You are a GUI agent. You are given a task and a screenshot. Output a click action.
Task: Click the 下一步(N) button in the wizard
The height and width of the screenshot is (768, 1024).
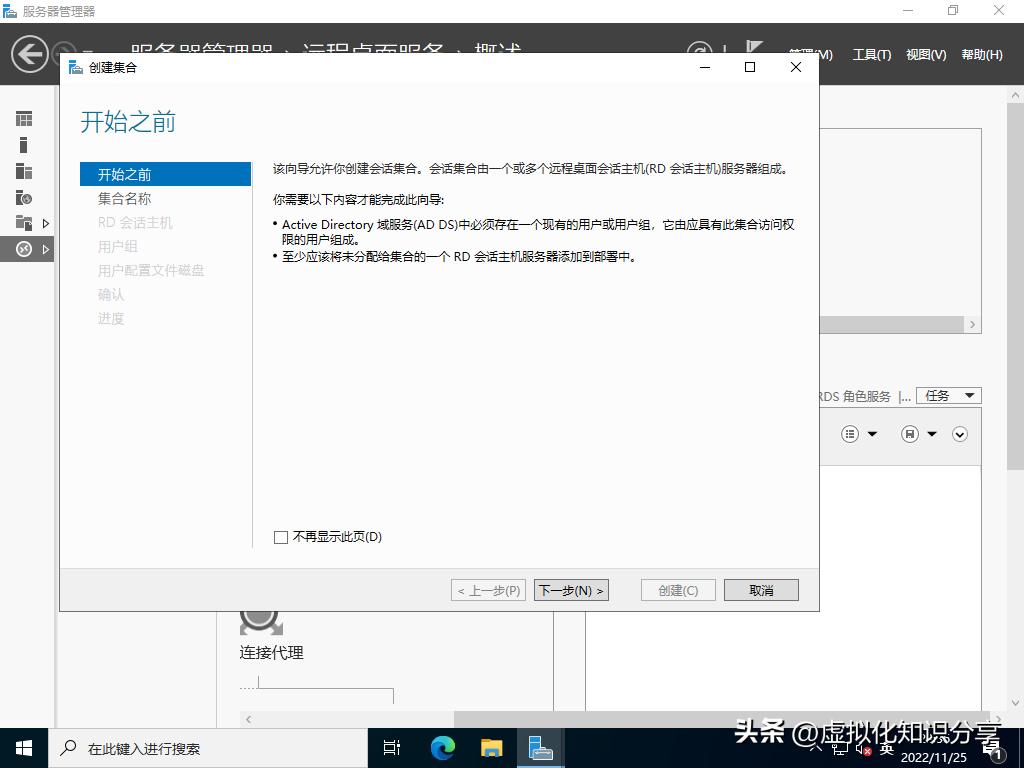coord(571,589)
